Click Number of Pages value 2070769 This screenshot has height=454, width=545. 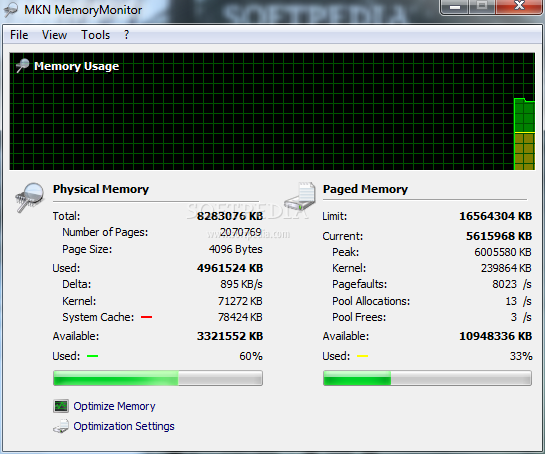241,232
